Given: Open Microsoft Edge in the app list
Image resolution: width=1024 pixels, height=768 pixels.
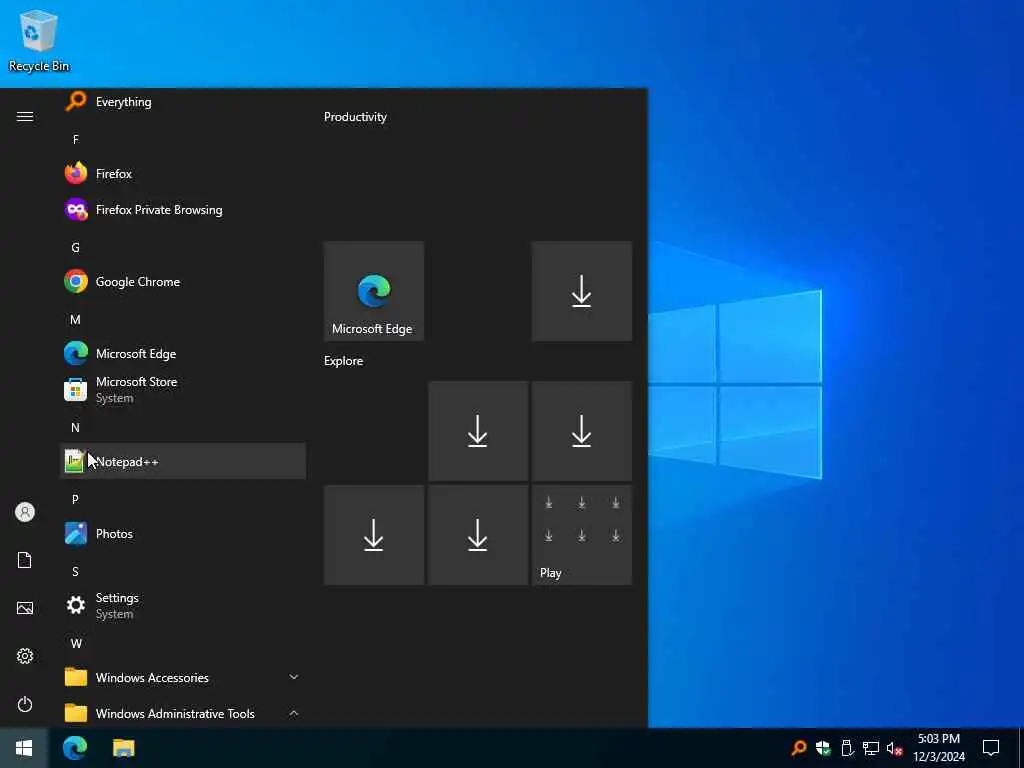Looking at the screenshot, I should [183, 353].
